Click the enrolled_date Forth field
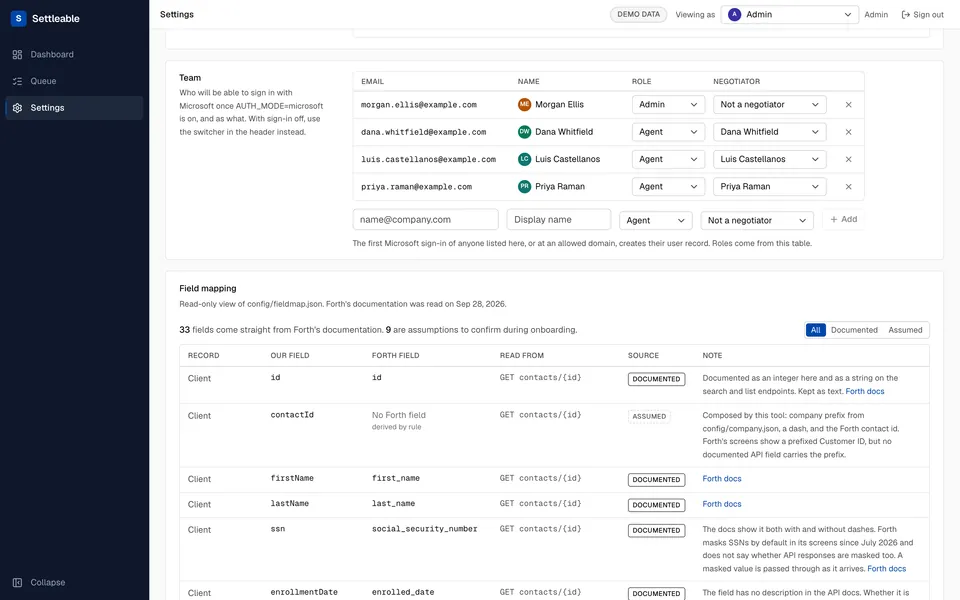This screenshot has width=960, height=600. [x=403, y=593]
